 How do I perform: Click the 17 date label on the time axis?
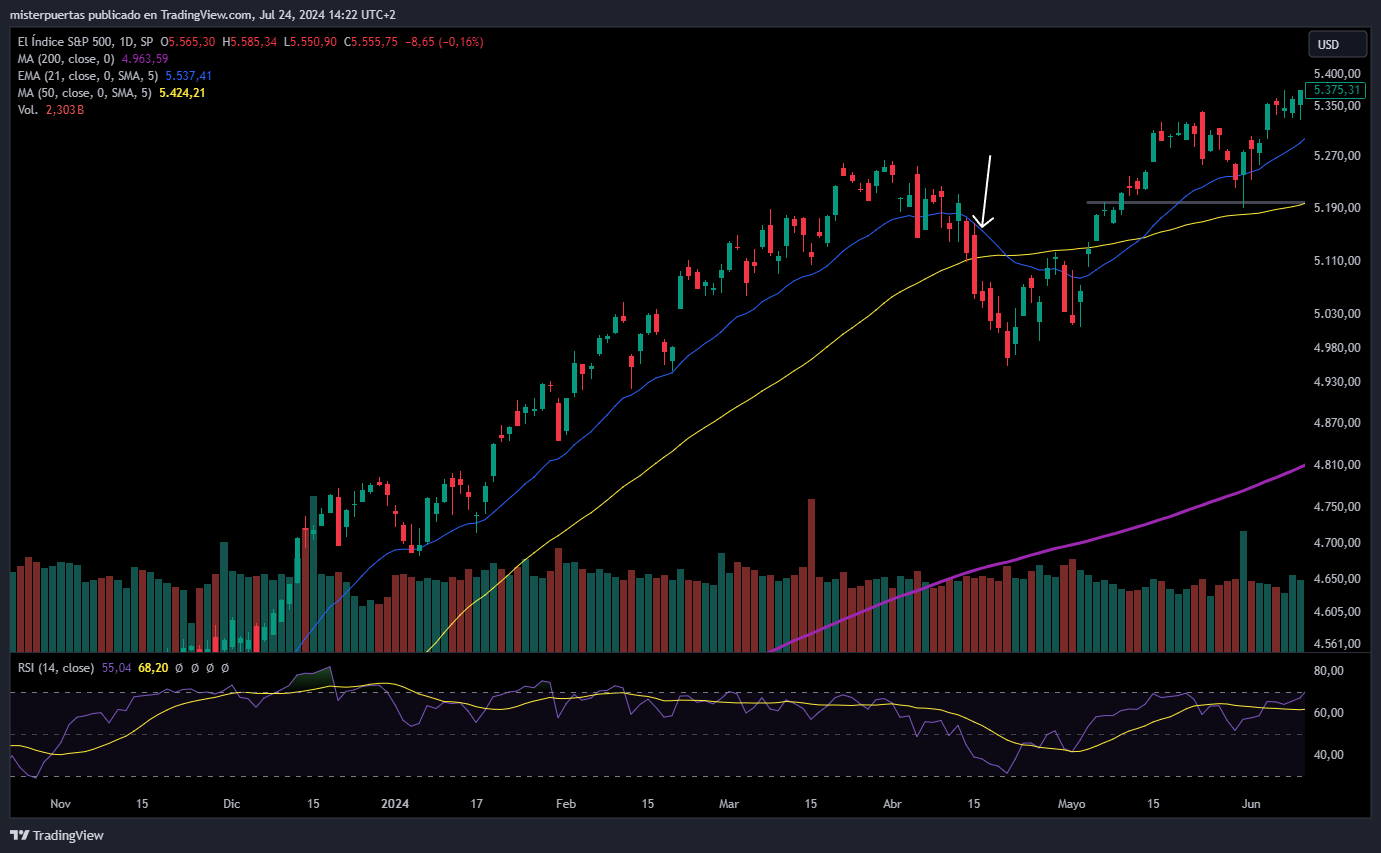[x=477, y=804]
